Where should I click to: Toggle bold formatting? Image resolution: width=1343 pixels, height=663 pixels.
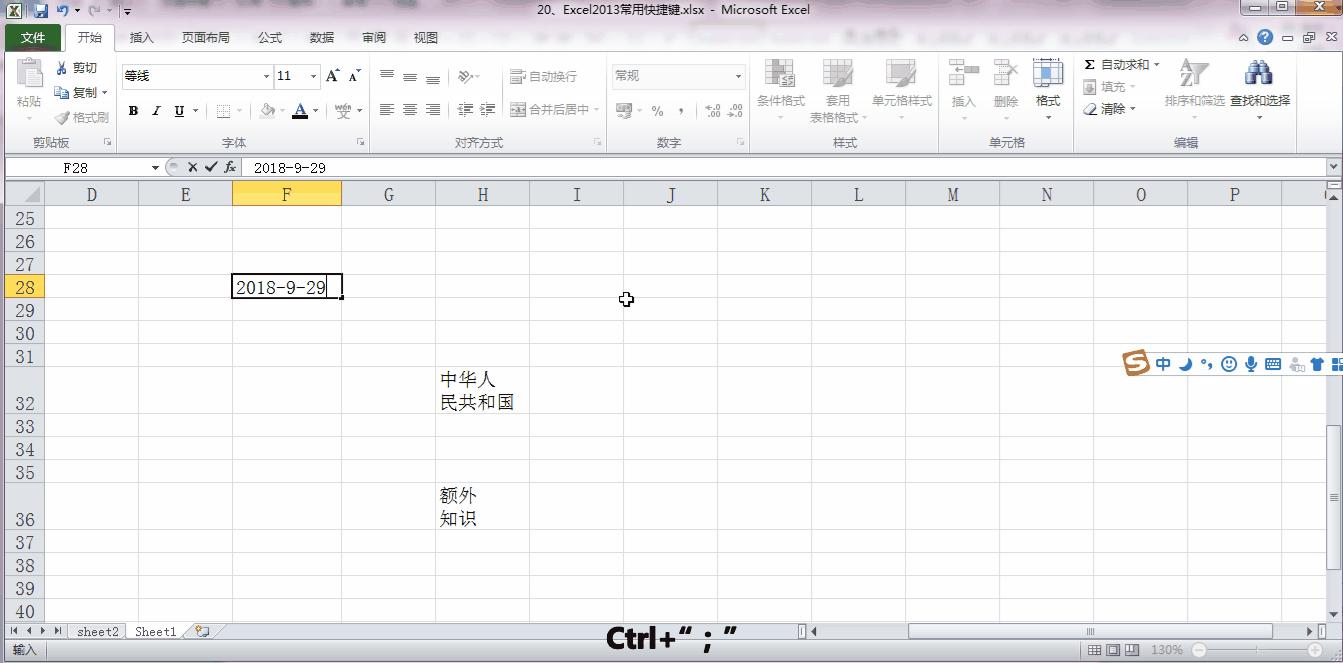(133, 111)
